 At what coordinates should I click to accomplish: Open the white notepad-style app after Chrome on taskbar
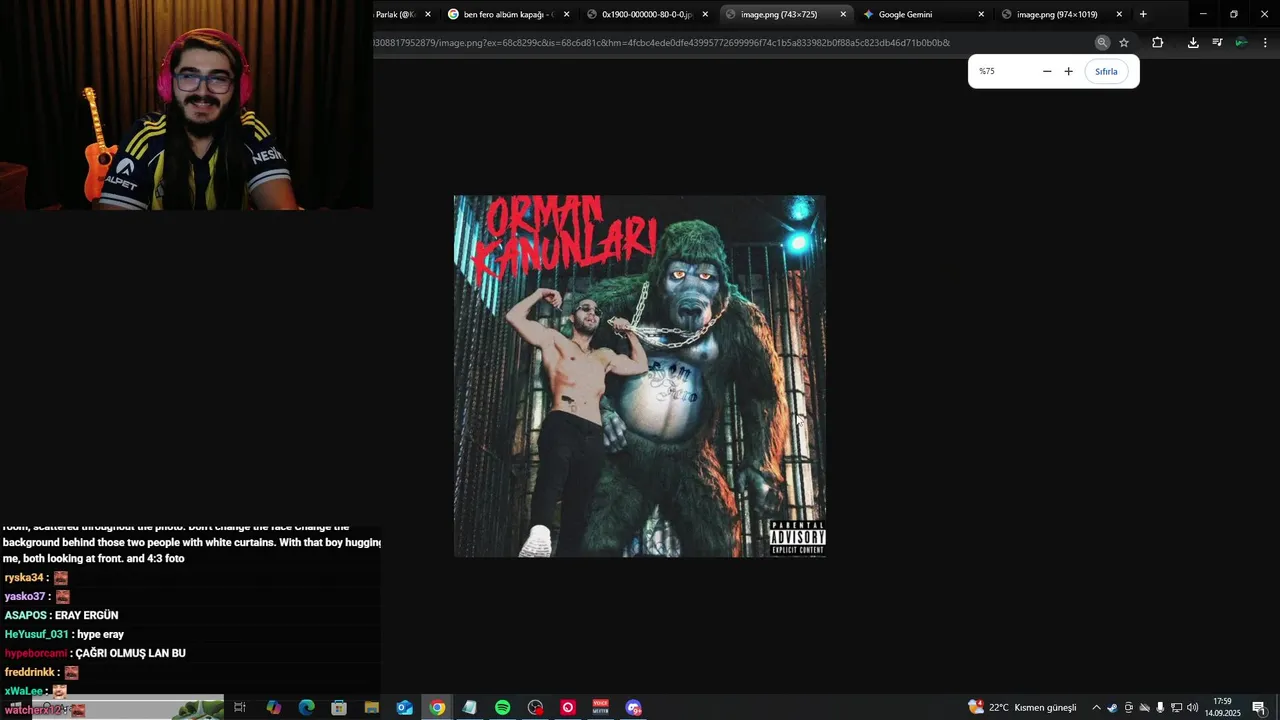click(470, 707)
